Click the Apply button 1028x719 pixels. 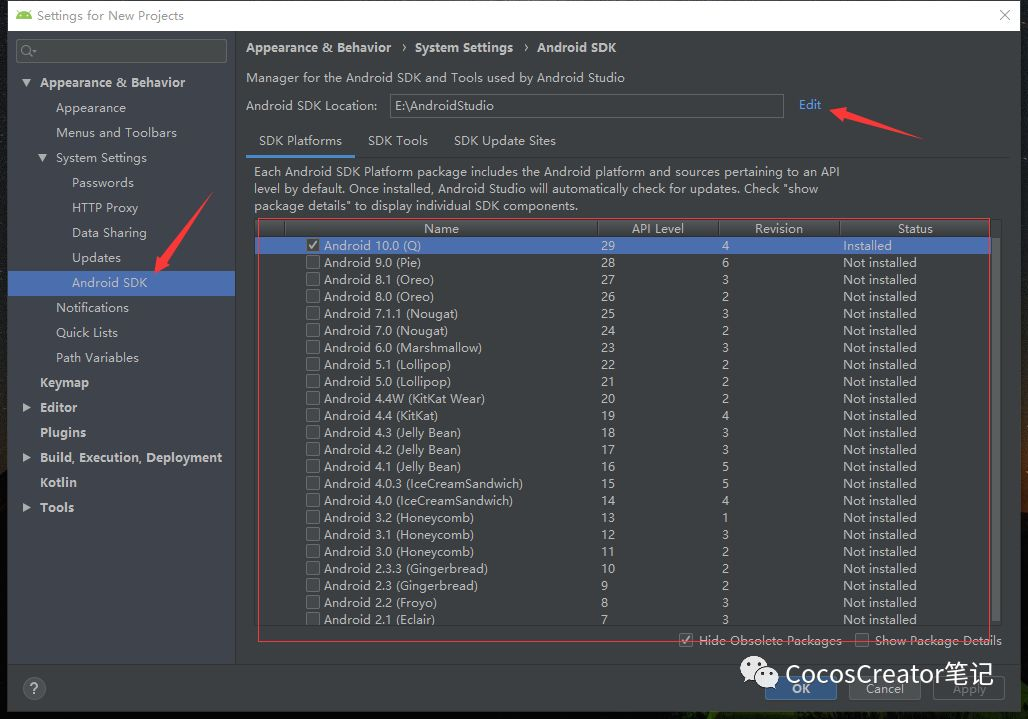(x=969, y=689)
